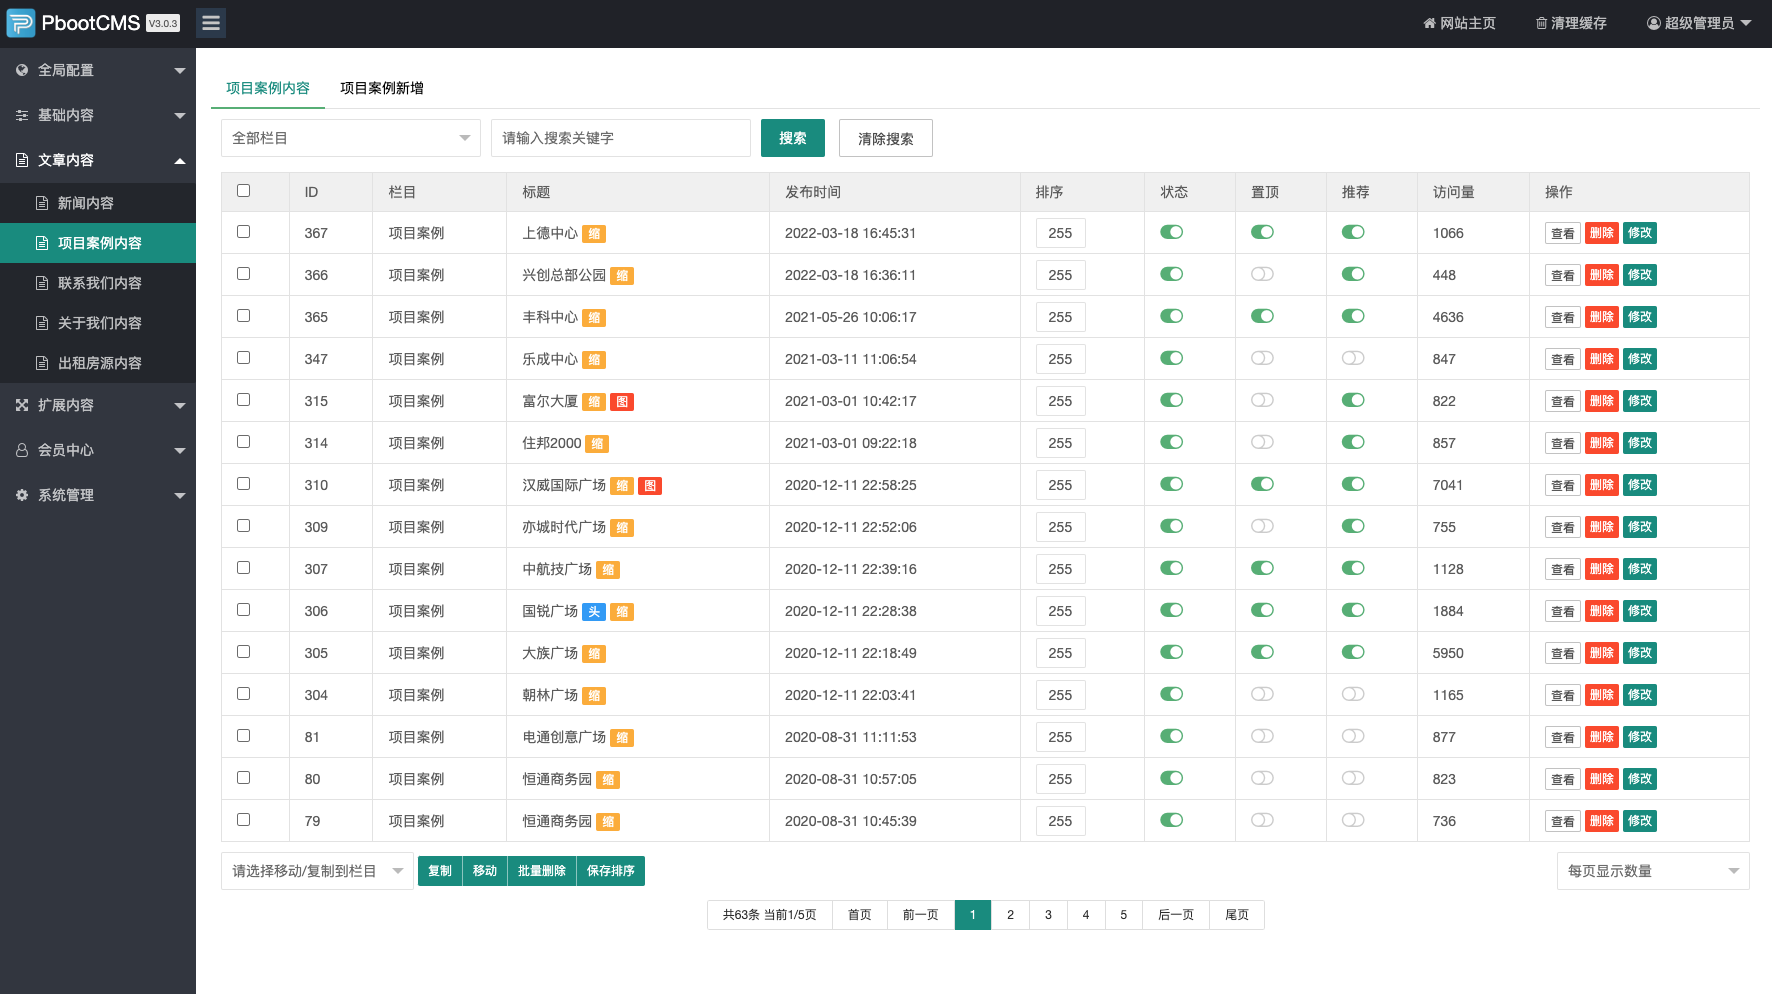
Task: Expand the 基础内容 sidebar menu
Action: (x=98, y=115)
